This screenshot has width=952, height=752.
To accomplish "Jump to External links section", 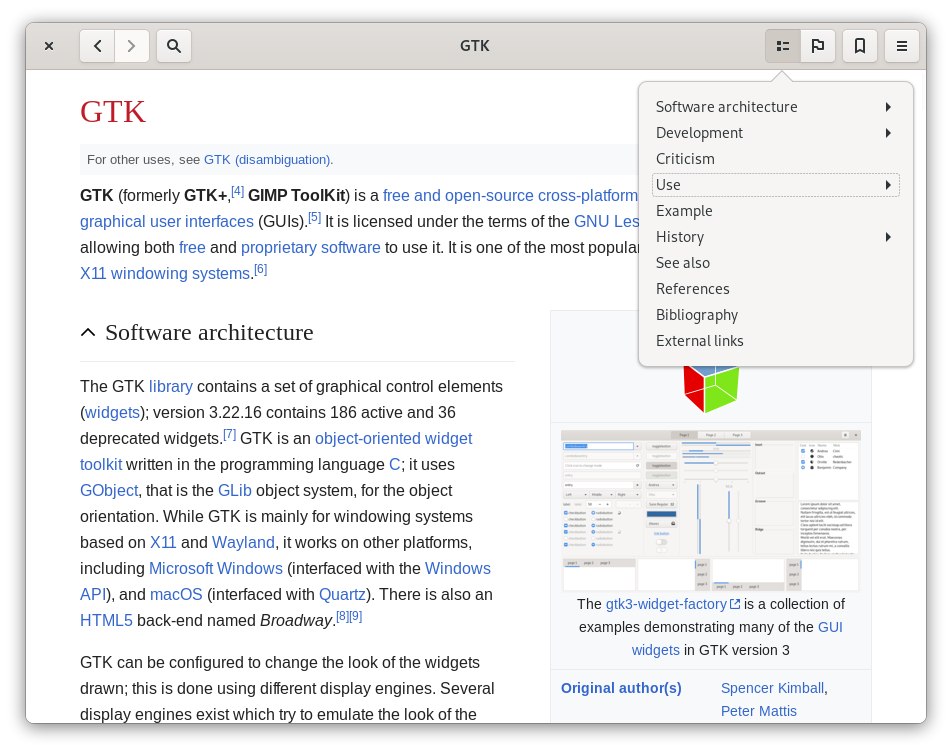I will click(775, 341).
